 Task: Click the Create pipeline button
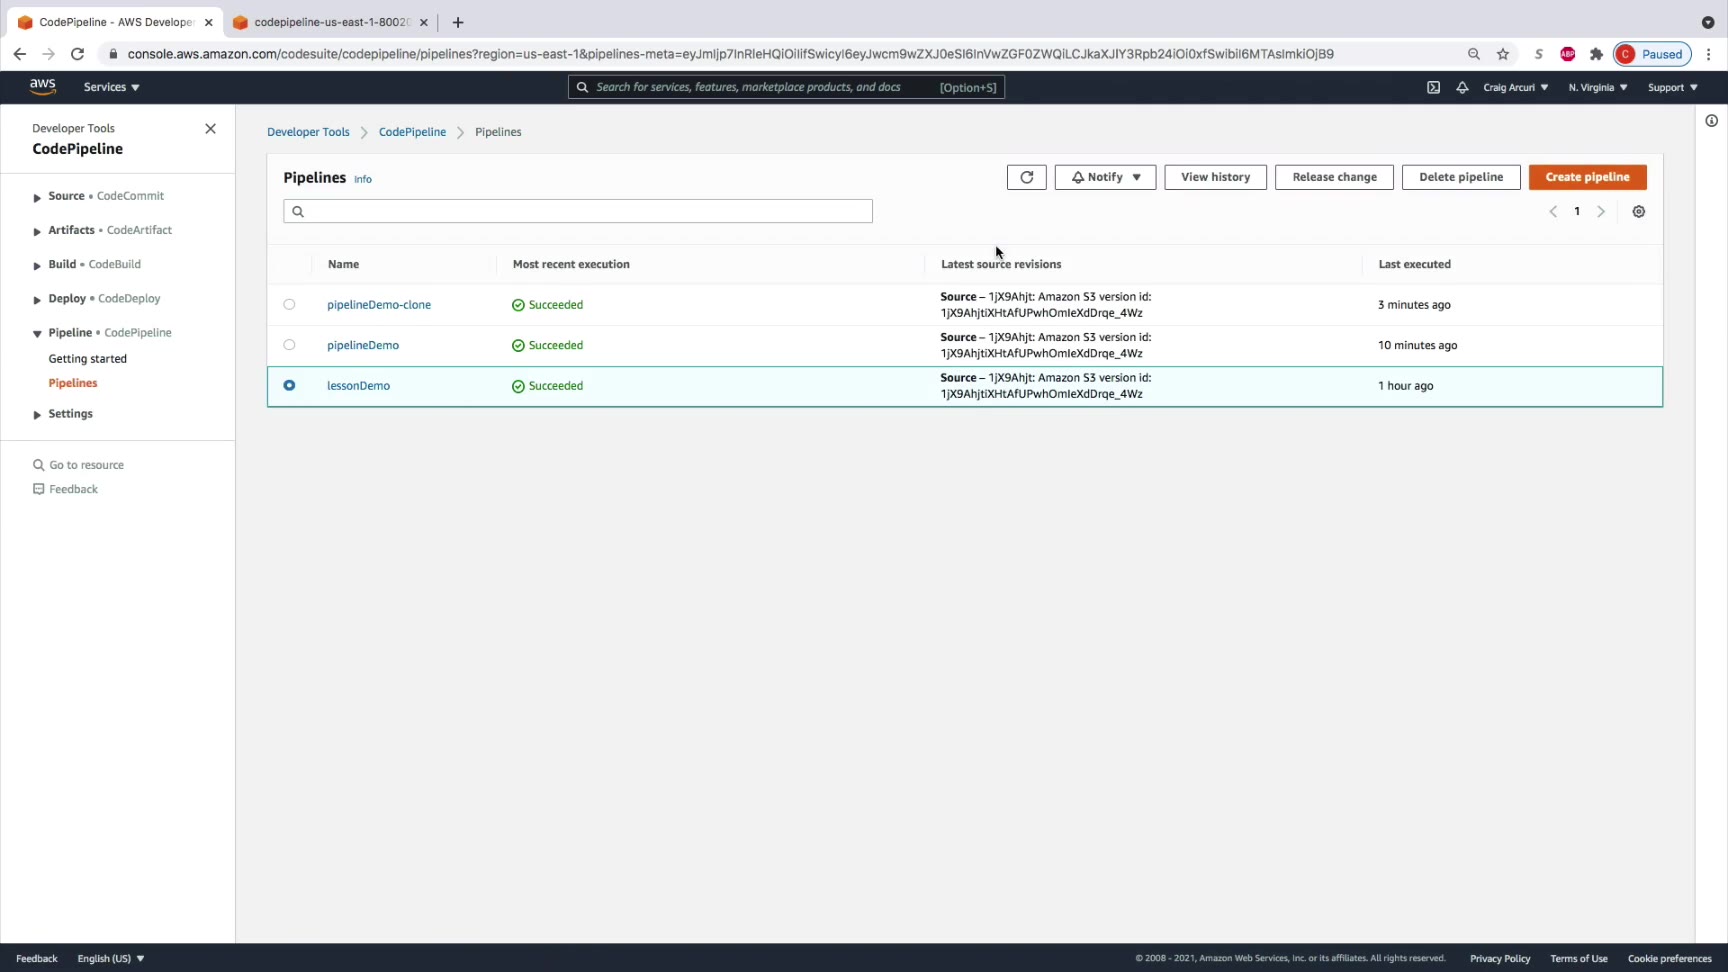(x=1587, y=177)
